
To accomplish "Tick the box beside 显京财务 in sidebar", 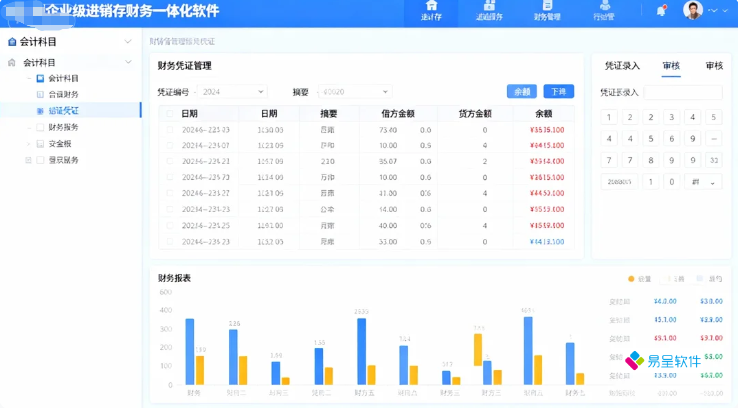I will [40, 160].
